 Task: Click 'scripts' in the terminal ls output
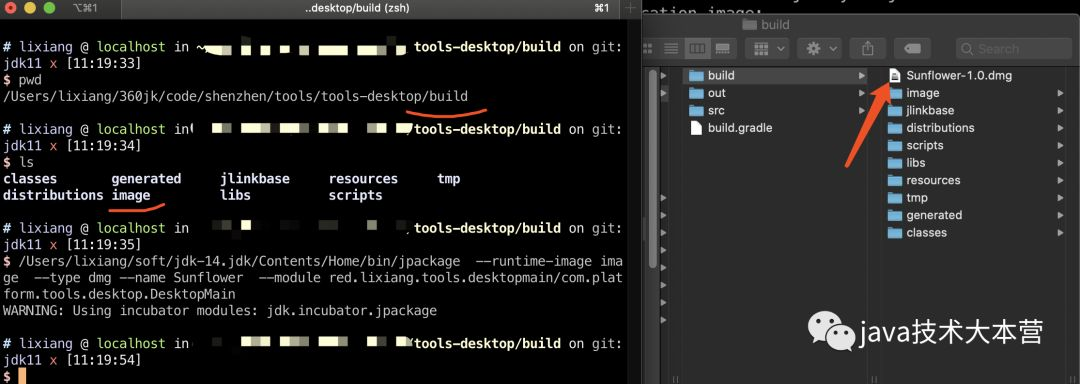355,195
